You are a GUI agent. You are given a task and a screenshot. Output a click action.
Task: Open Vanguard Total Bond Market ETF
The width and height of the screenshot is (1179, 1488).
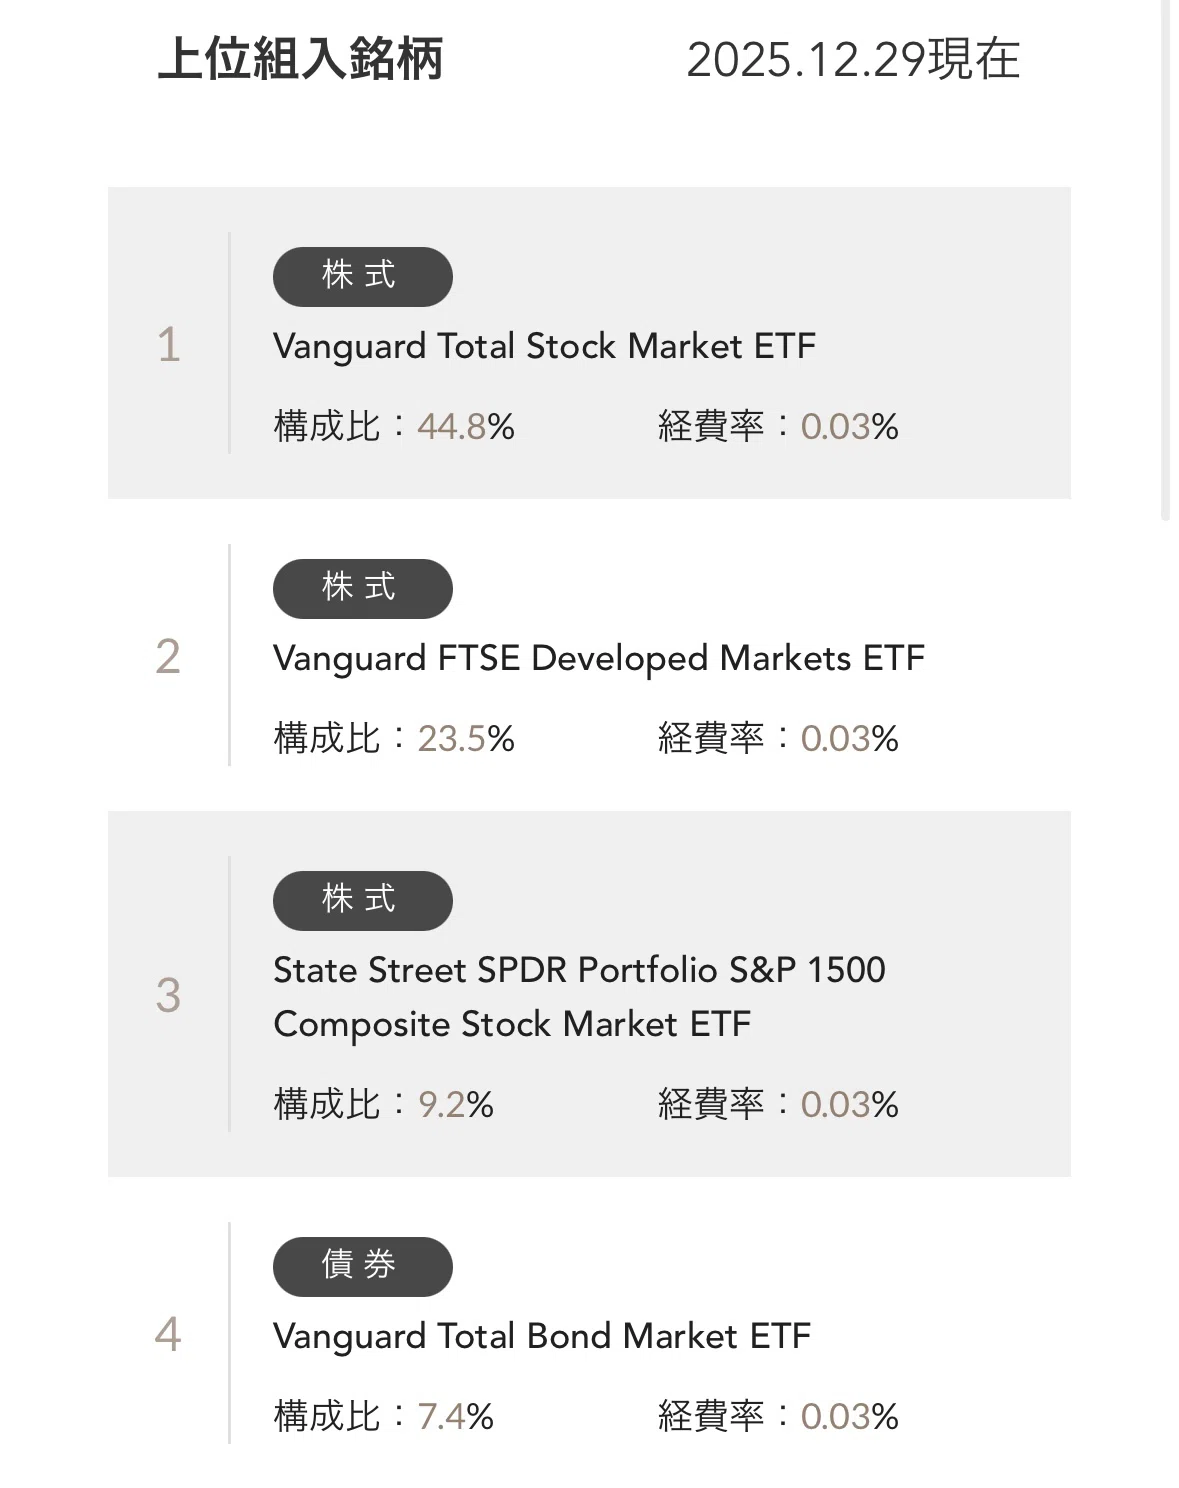(542, 1336)
